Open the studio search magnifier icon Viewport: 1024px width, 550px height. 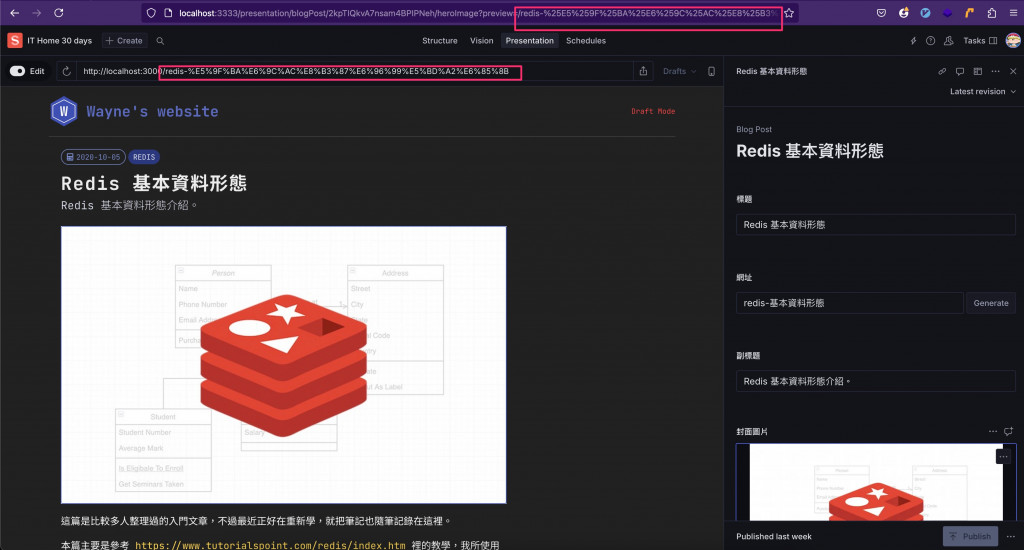click(x=160, y=40)
